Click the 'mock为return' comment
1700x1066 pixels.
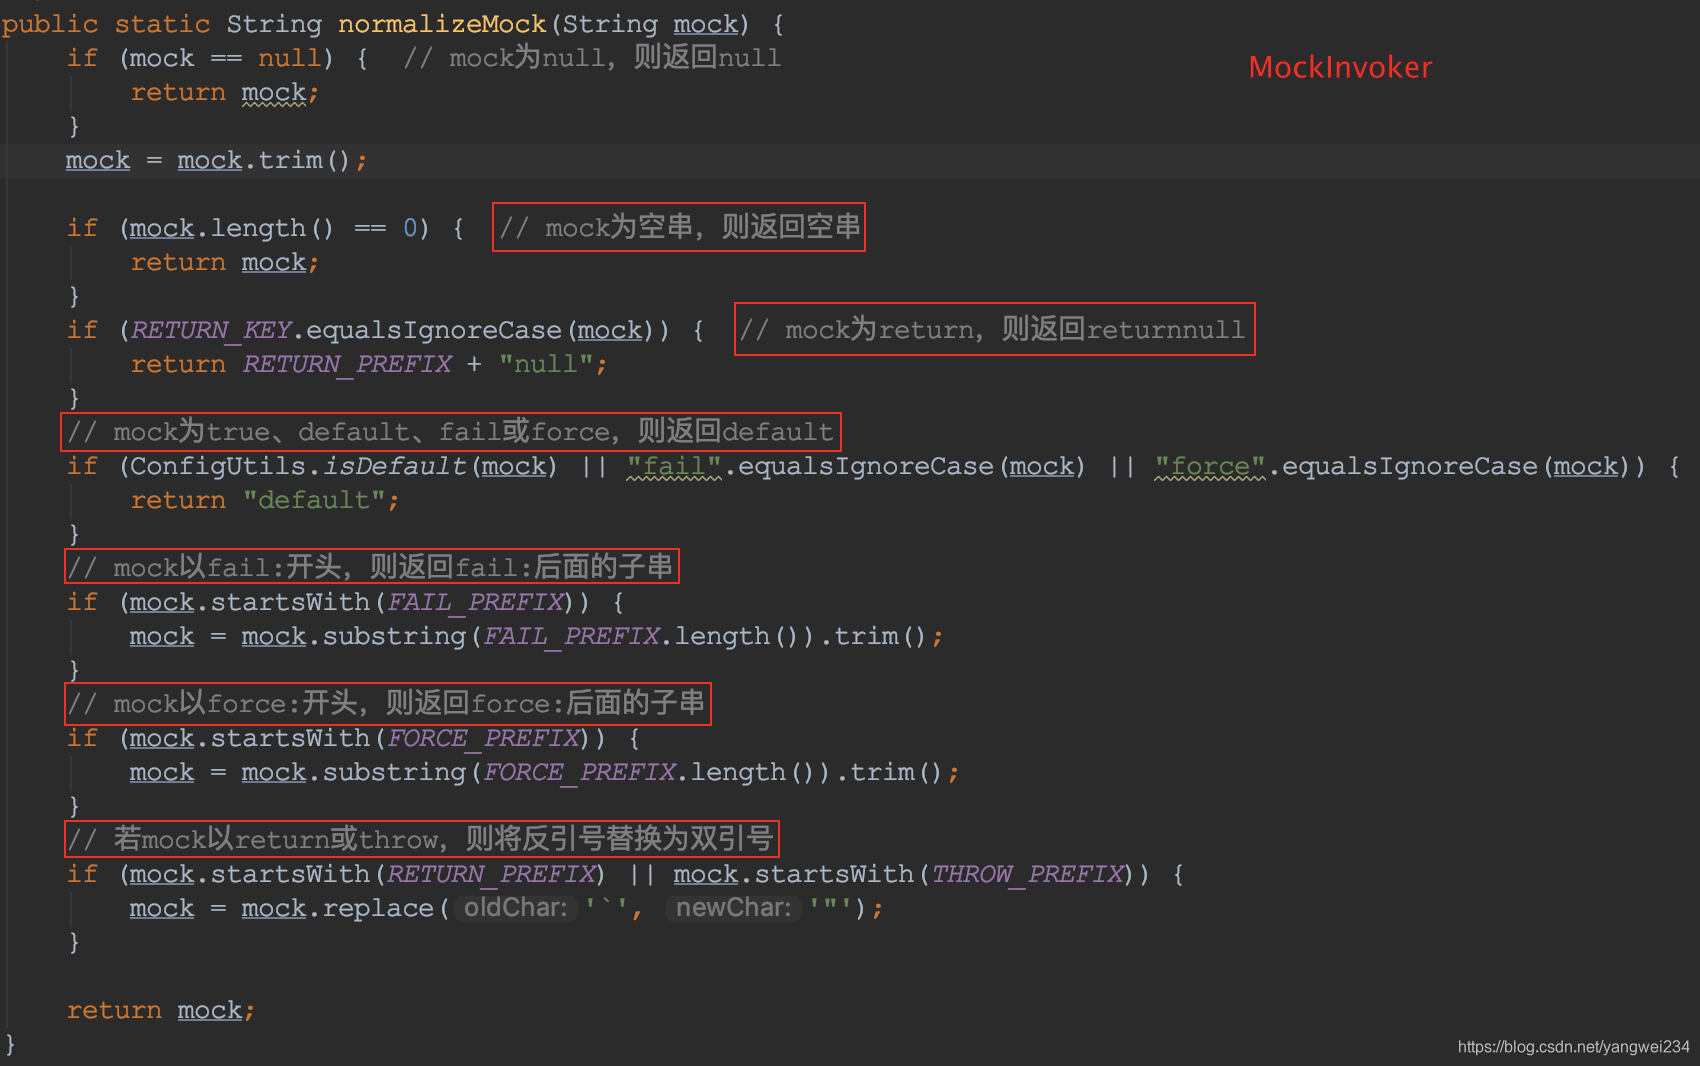(x=993, y=330)
